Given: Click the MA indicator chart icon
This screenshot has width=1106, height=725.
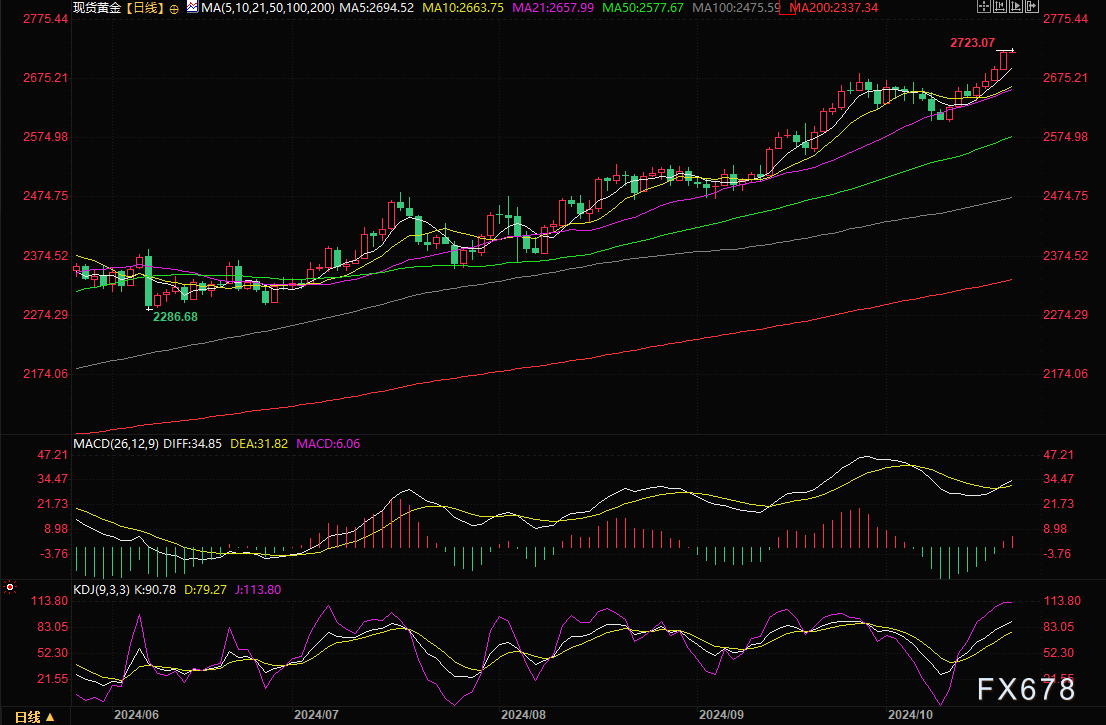Looking at the screenshot, I should coord(192,8).
